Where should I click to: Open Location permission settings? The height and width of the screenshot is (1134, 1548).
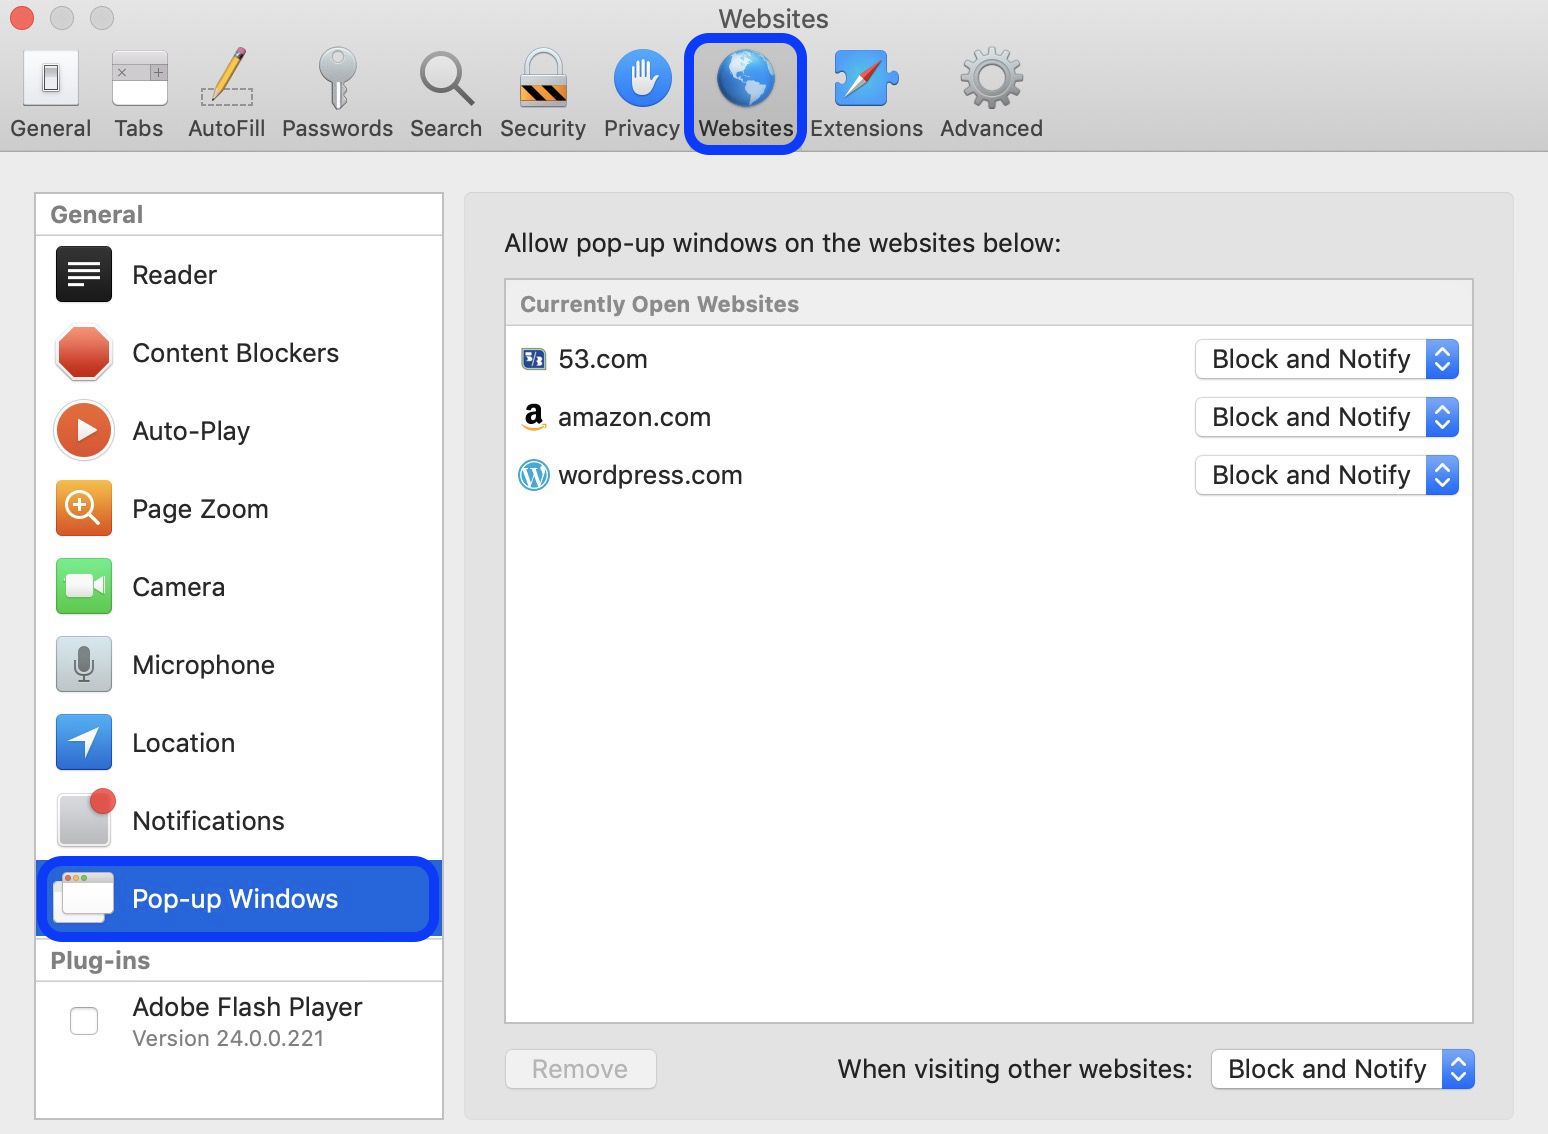click(x=184, y=742)
